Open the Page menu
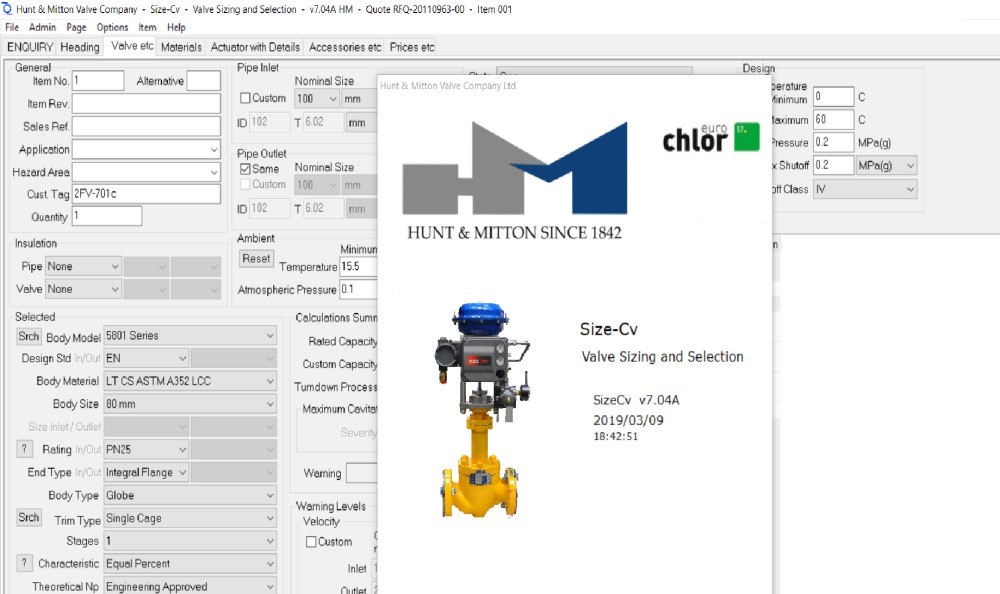 point(76,27)
